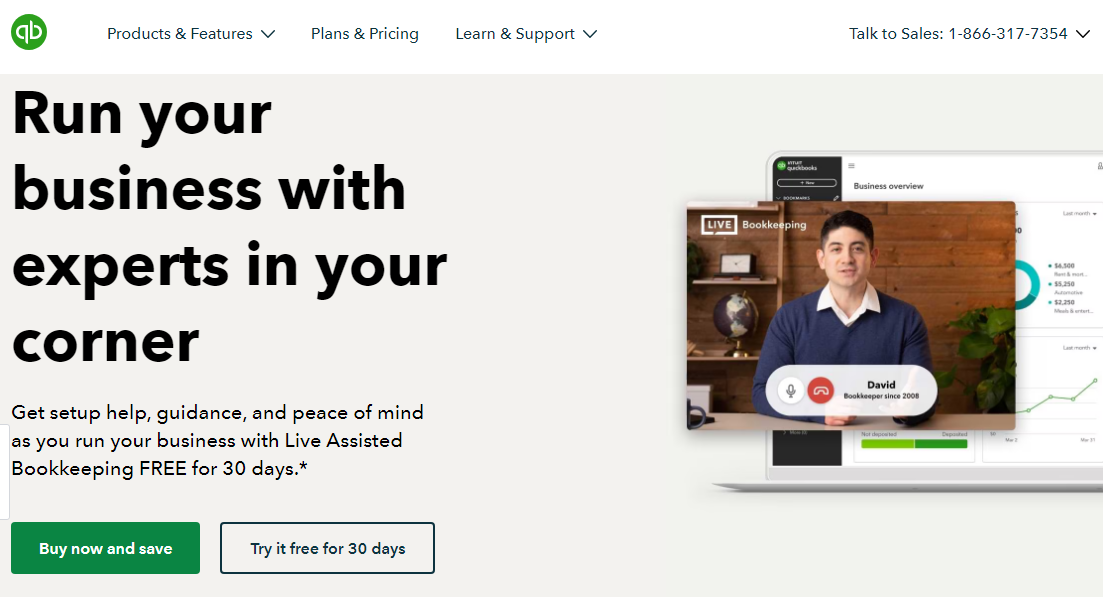Click the Business overview heading in the laptop screen
Screen dimensions: 1103x597
coord(888,186)
